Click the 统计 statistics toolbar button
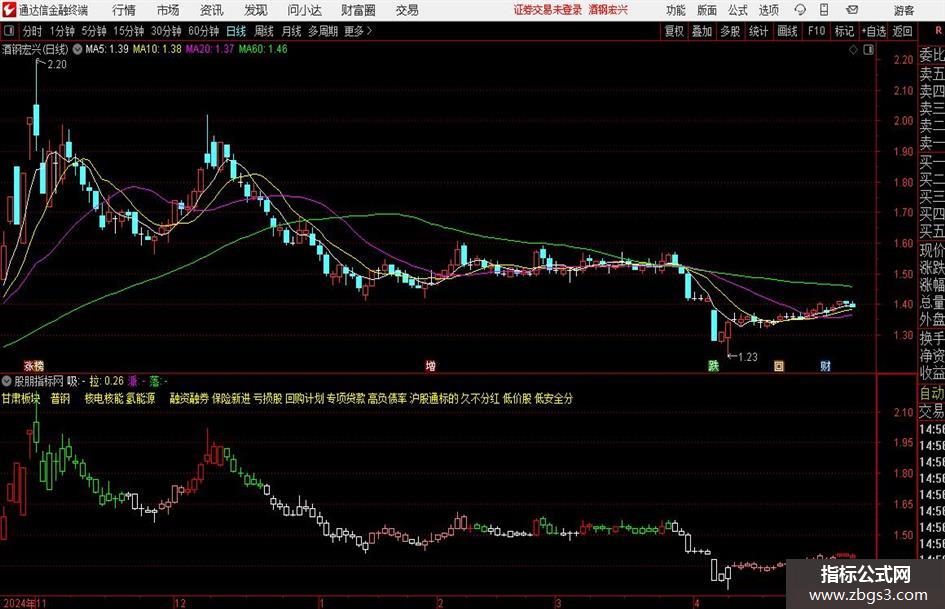945x609 pixels. (x=759, y=31)
